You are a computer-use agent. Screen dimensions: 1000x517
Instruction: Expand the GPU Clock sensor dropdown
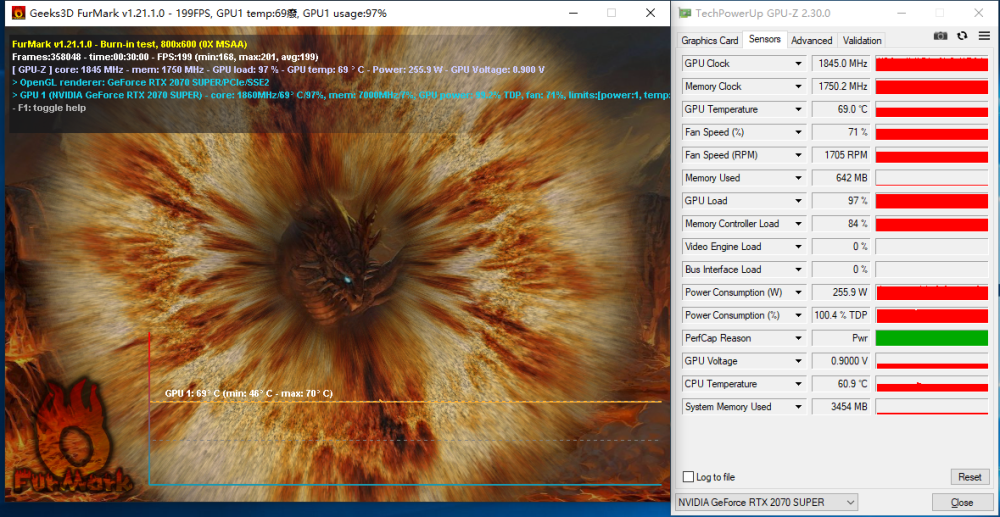point(798,64)
